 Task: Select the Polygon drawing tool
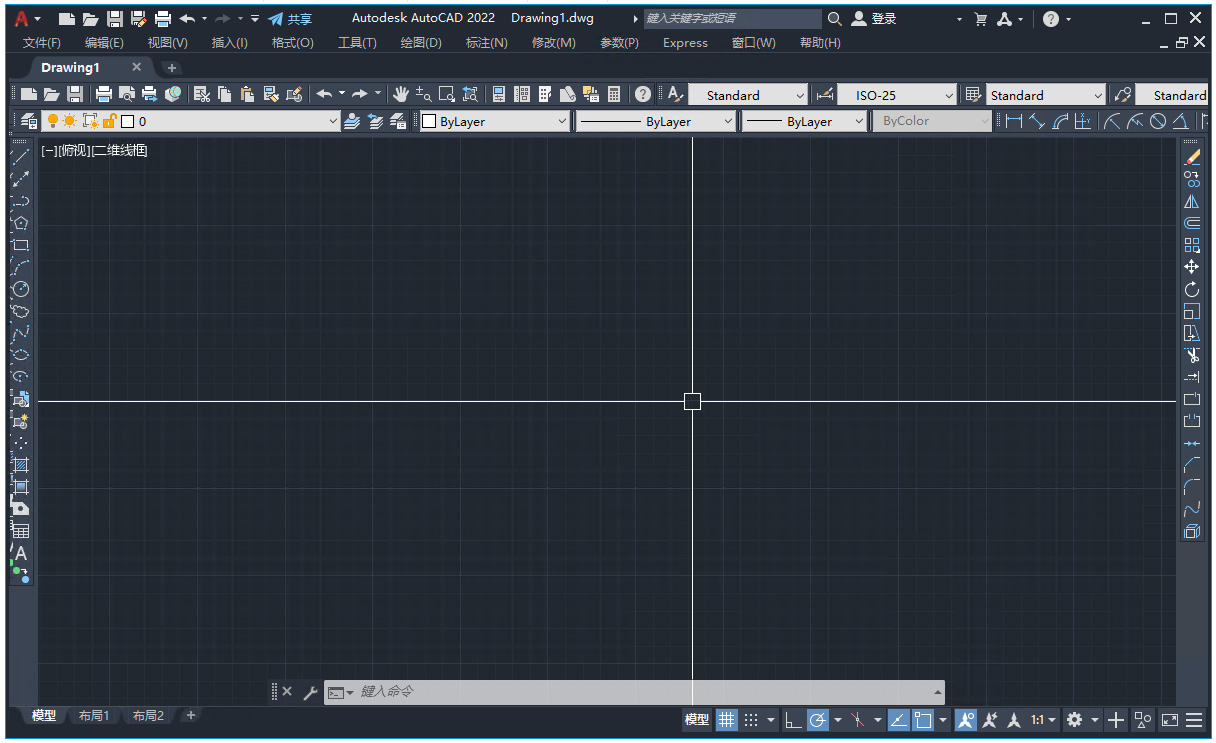click(20, 222)
